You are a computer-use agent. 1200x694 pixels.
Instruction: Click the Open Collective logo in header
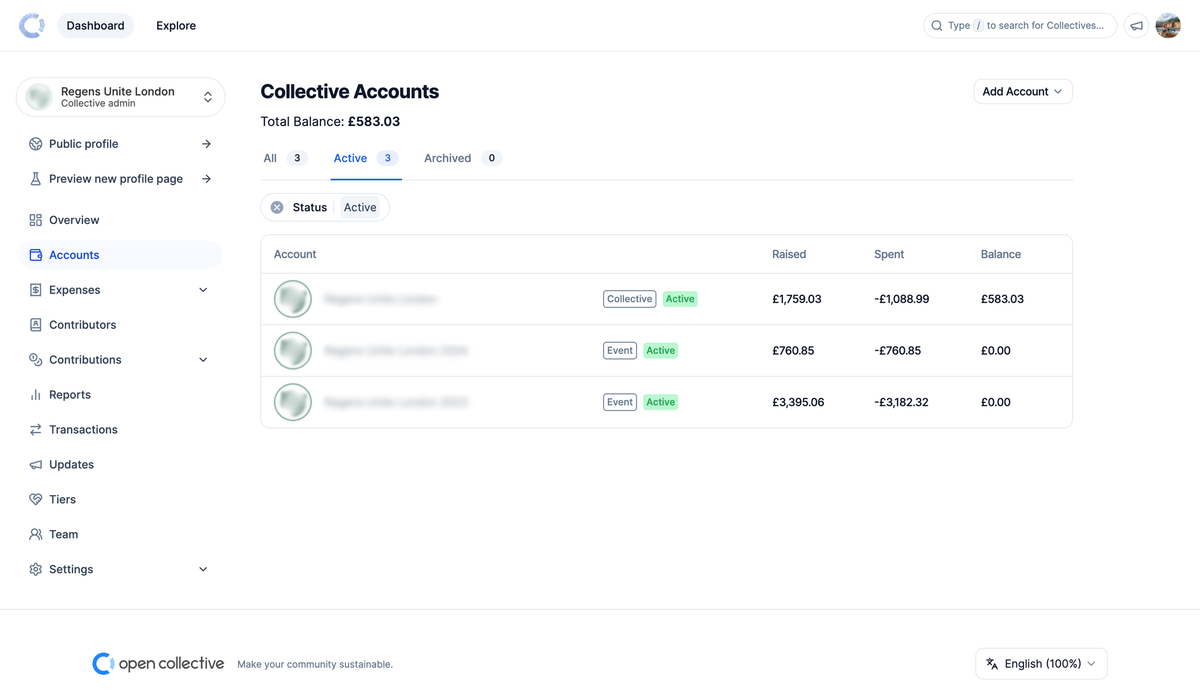click(x=32, y=26)
